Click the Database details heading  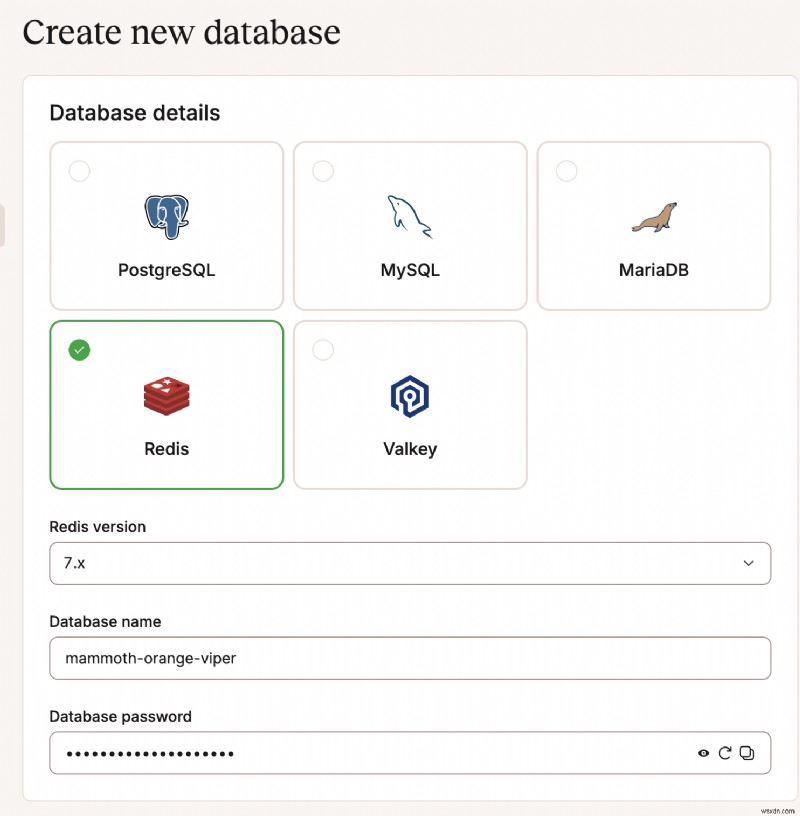coord(135,113)
